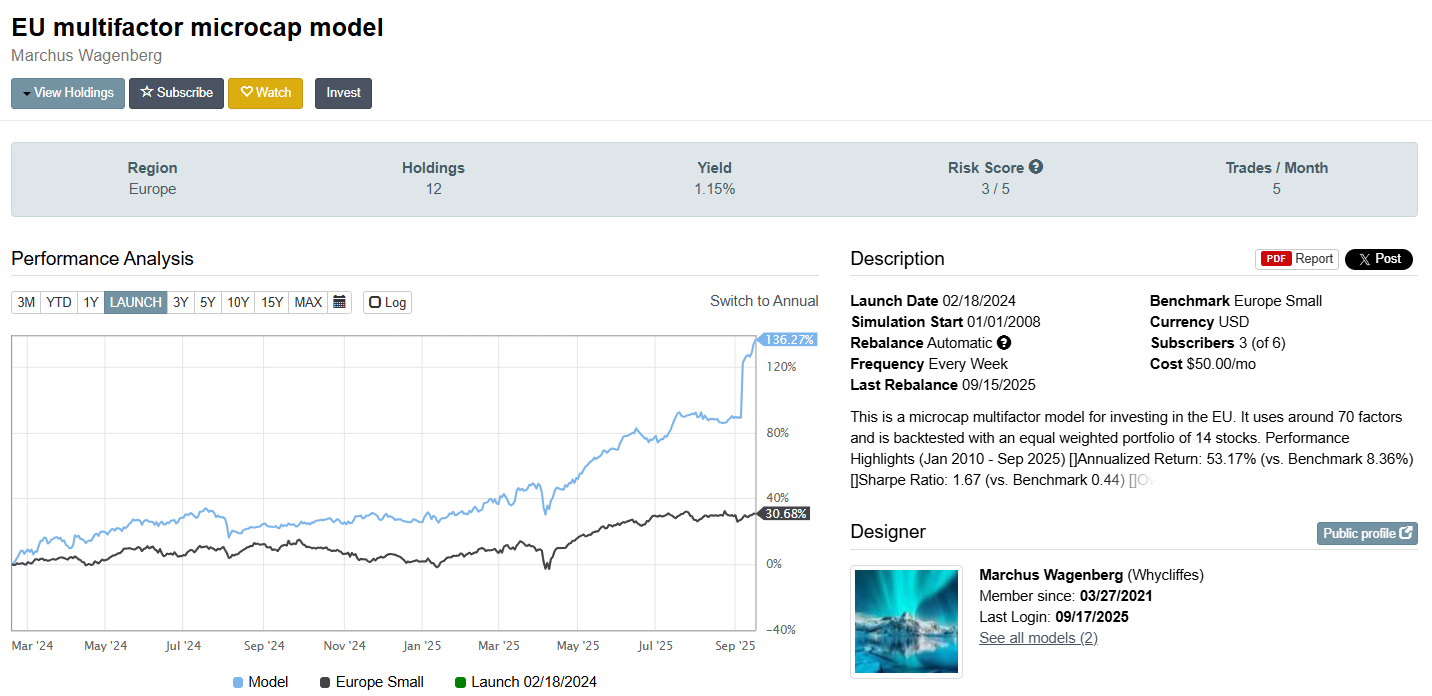Enable the Log scale checkbox
The image size is (1432, 696).
tap(387, 302)
